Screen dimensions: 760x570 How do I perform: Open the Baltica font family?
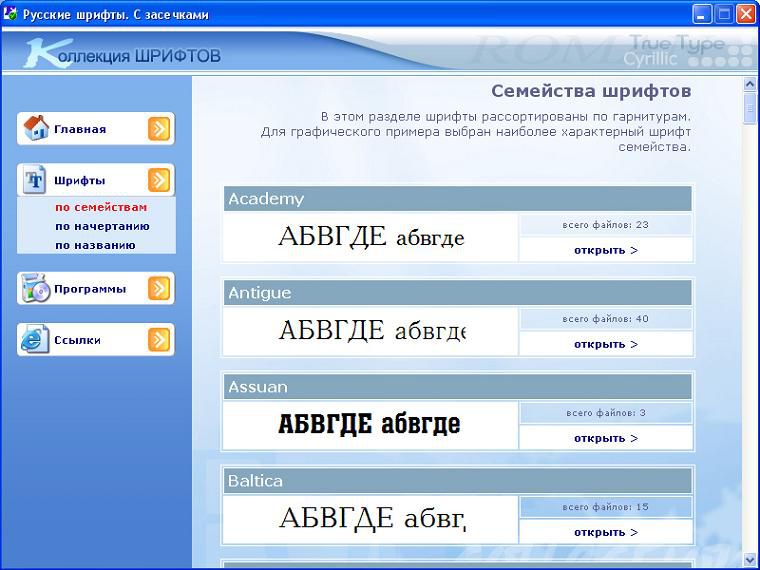(x=605, y=532)
